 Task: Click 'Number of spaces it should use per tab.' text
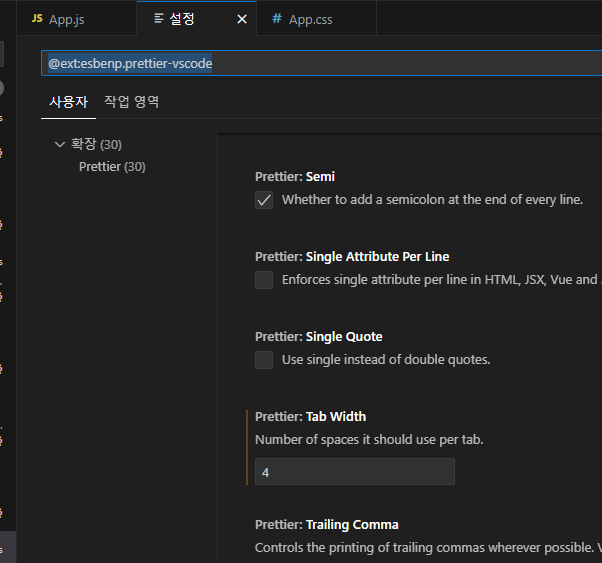click(369, 439)
